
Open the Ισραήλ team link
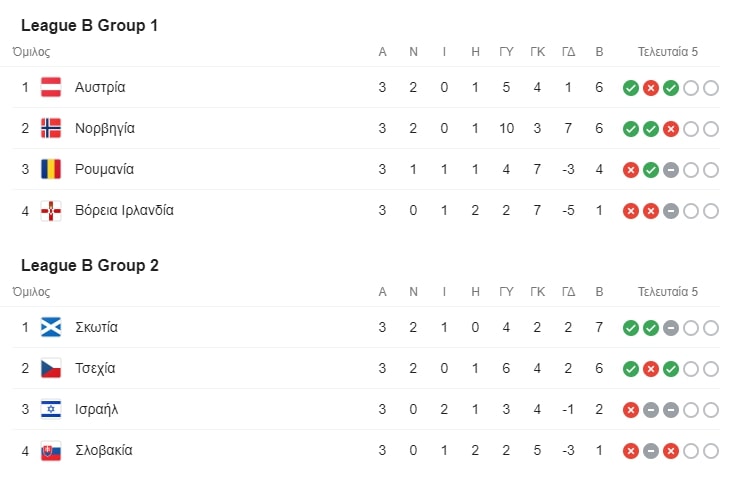96,409
